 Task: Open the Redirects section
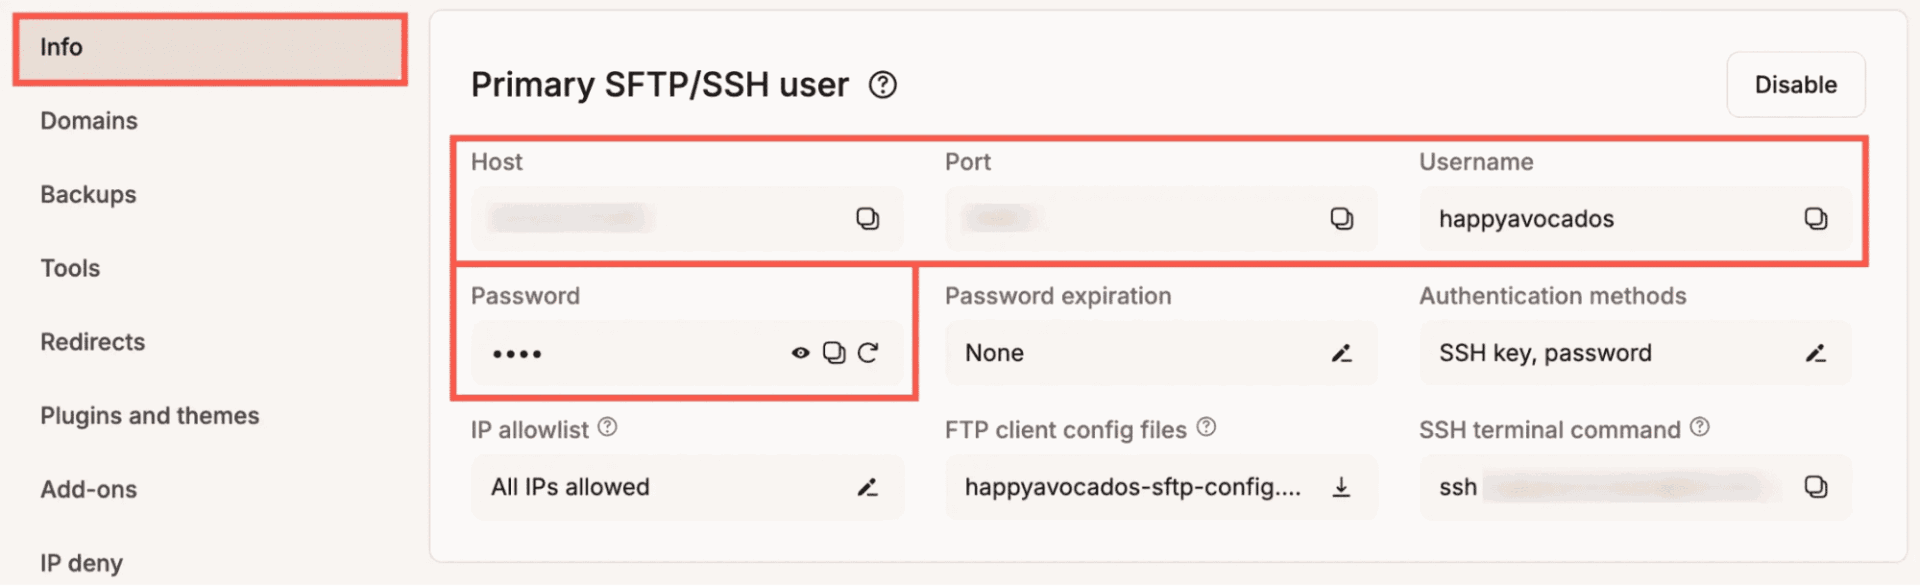pyautogui.click(x=92, y=341)
